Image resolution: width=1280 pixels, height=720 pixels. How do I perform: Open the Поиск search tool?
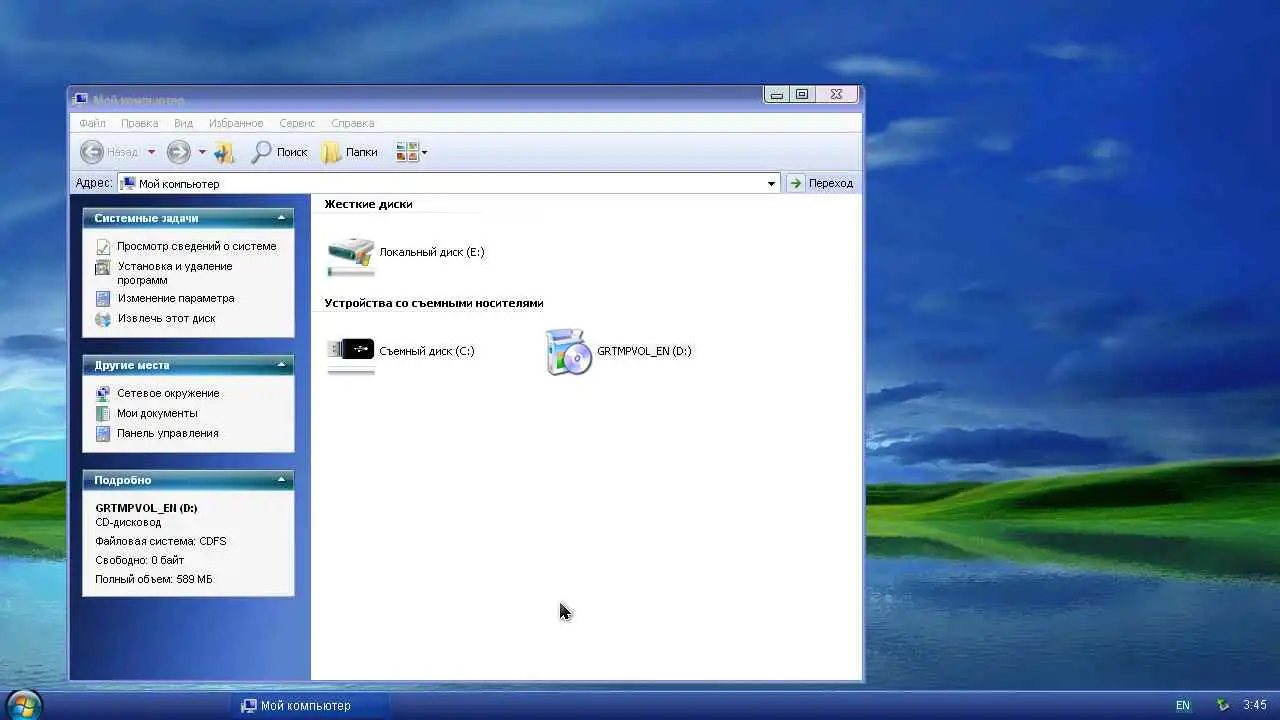click(x=279, y=152)
